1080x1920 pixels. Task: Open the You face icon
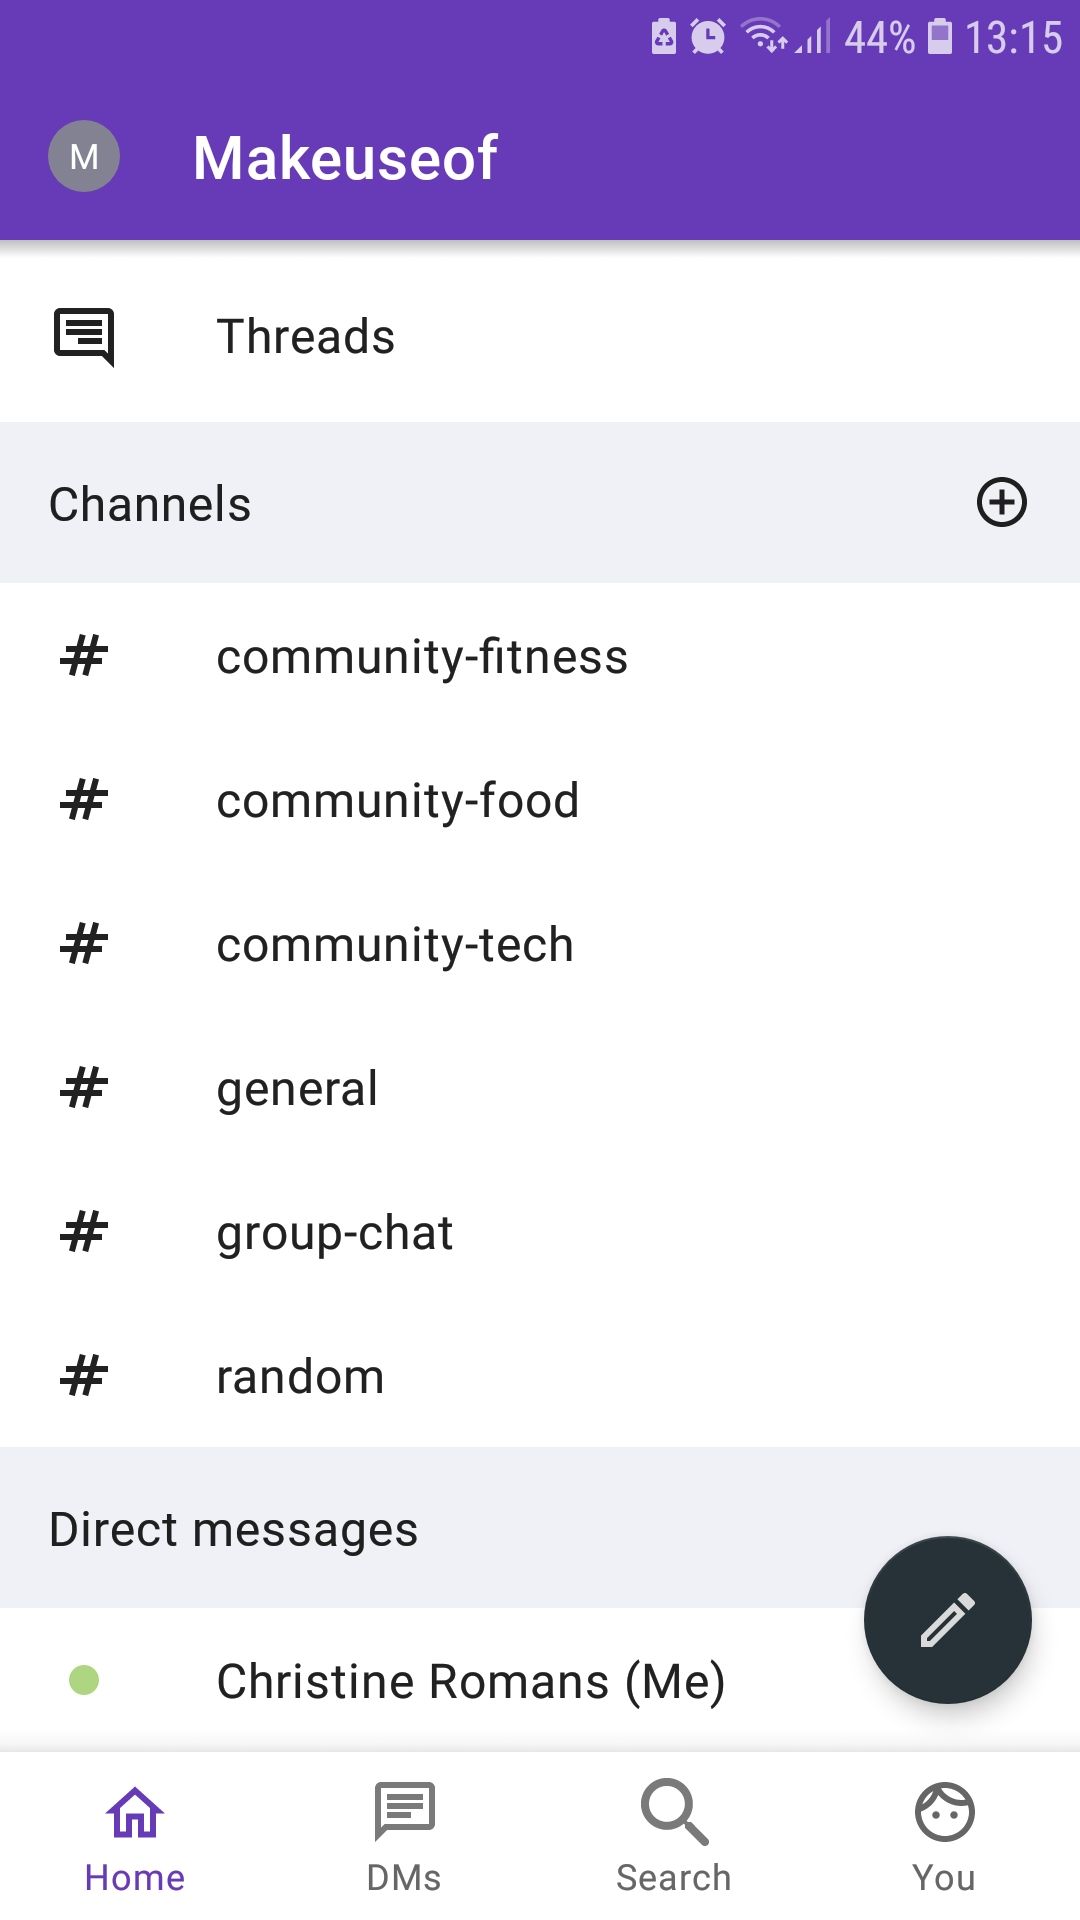[x=944, y=1812]
